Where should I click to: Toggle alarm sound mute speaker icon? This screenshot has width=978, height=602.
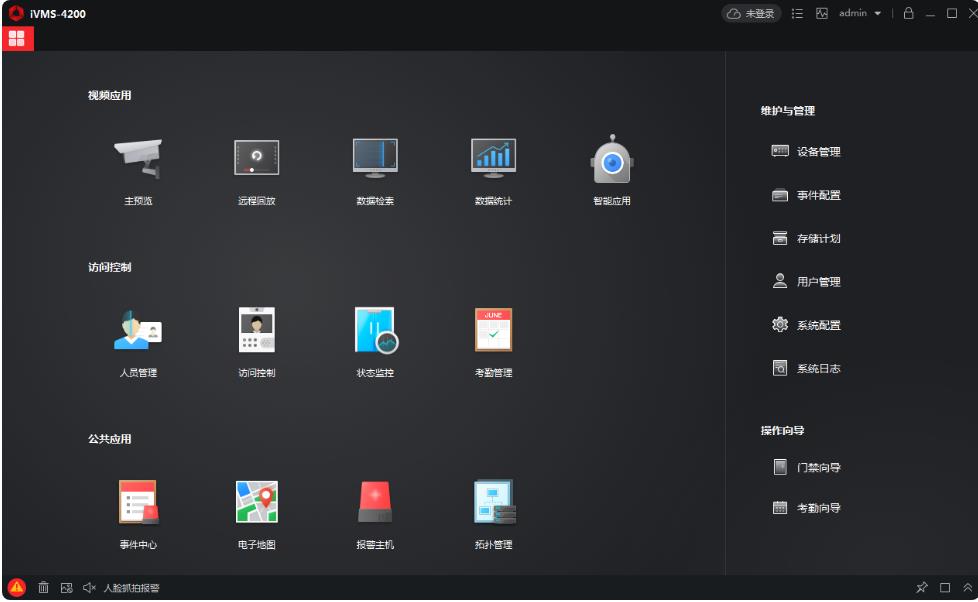(x=89, y=588)
